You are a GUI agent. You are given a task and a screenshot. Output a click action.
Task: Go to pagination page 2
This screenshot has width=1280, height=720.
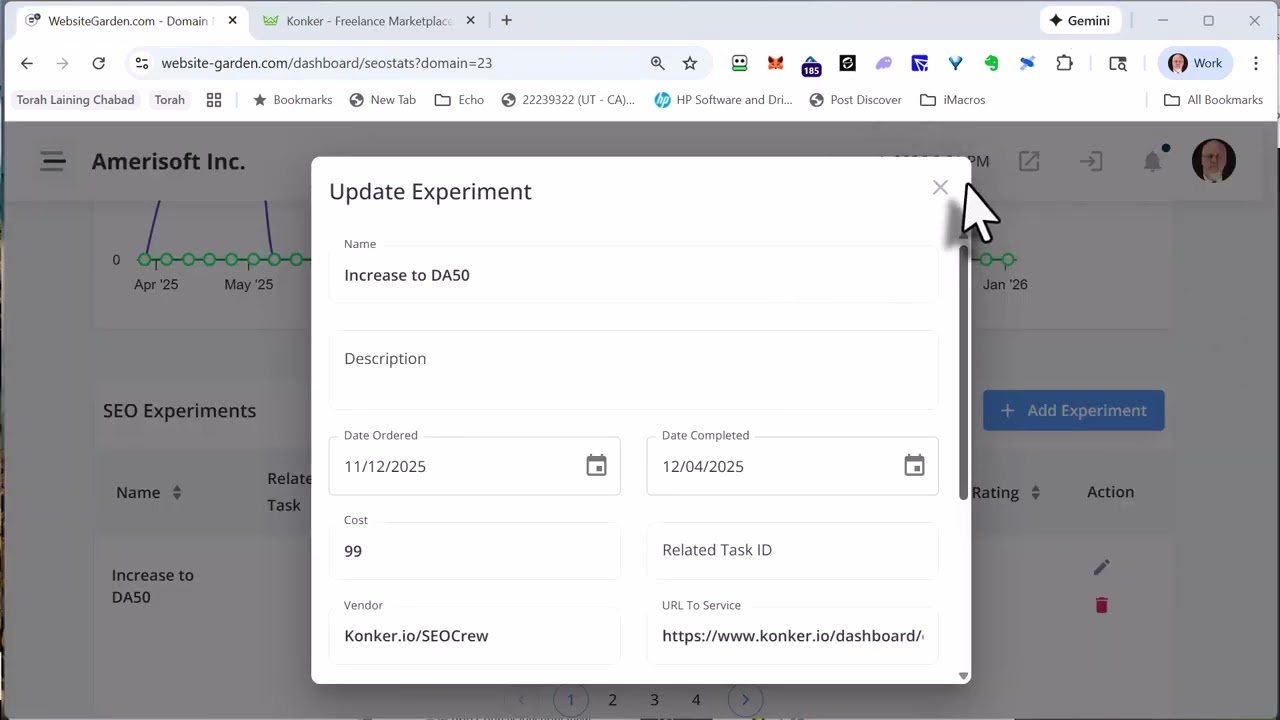tap(612, 700)
